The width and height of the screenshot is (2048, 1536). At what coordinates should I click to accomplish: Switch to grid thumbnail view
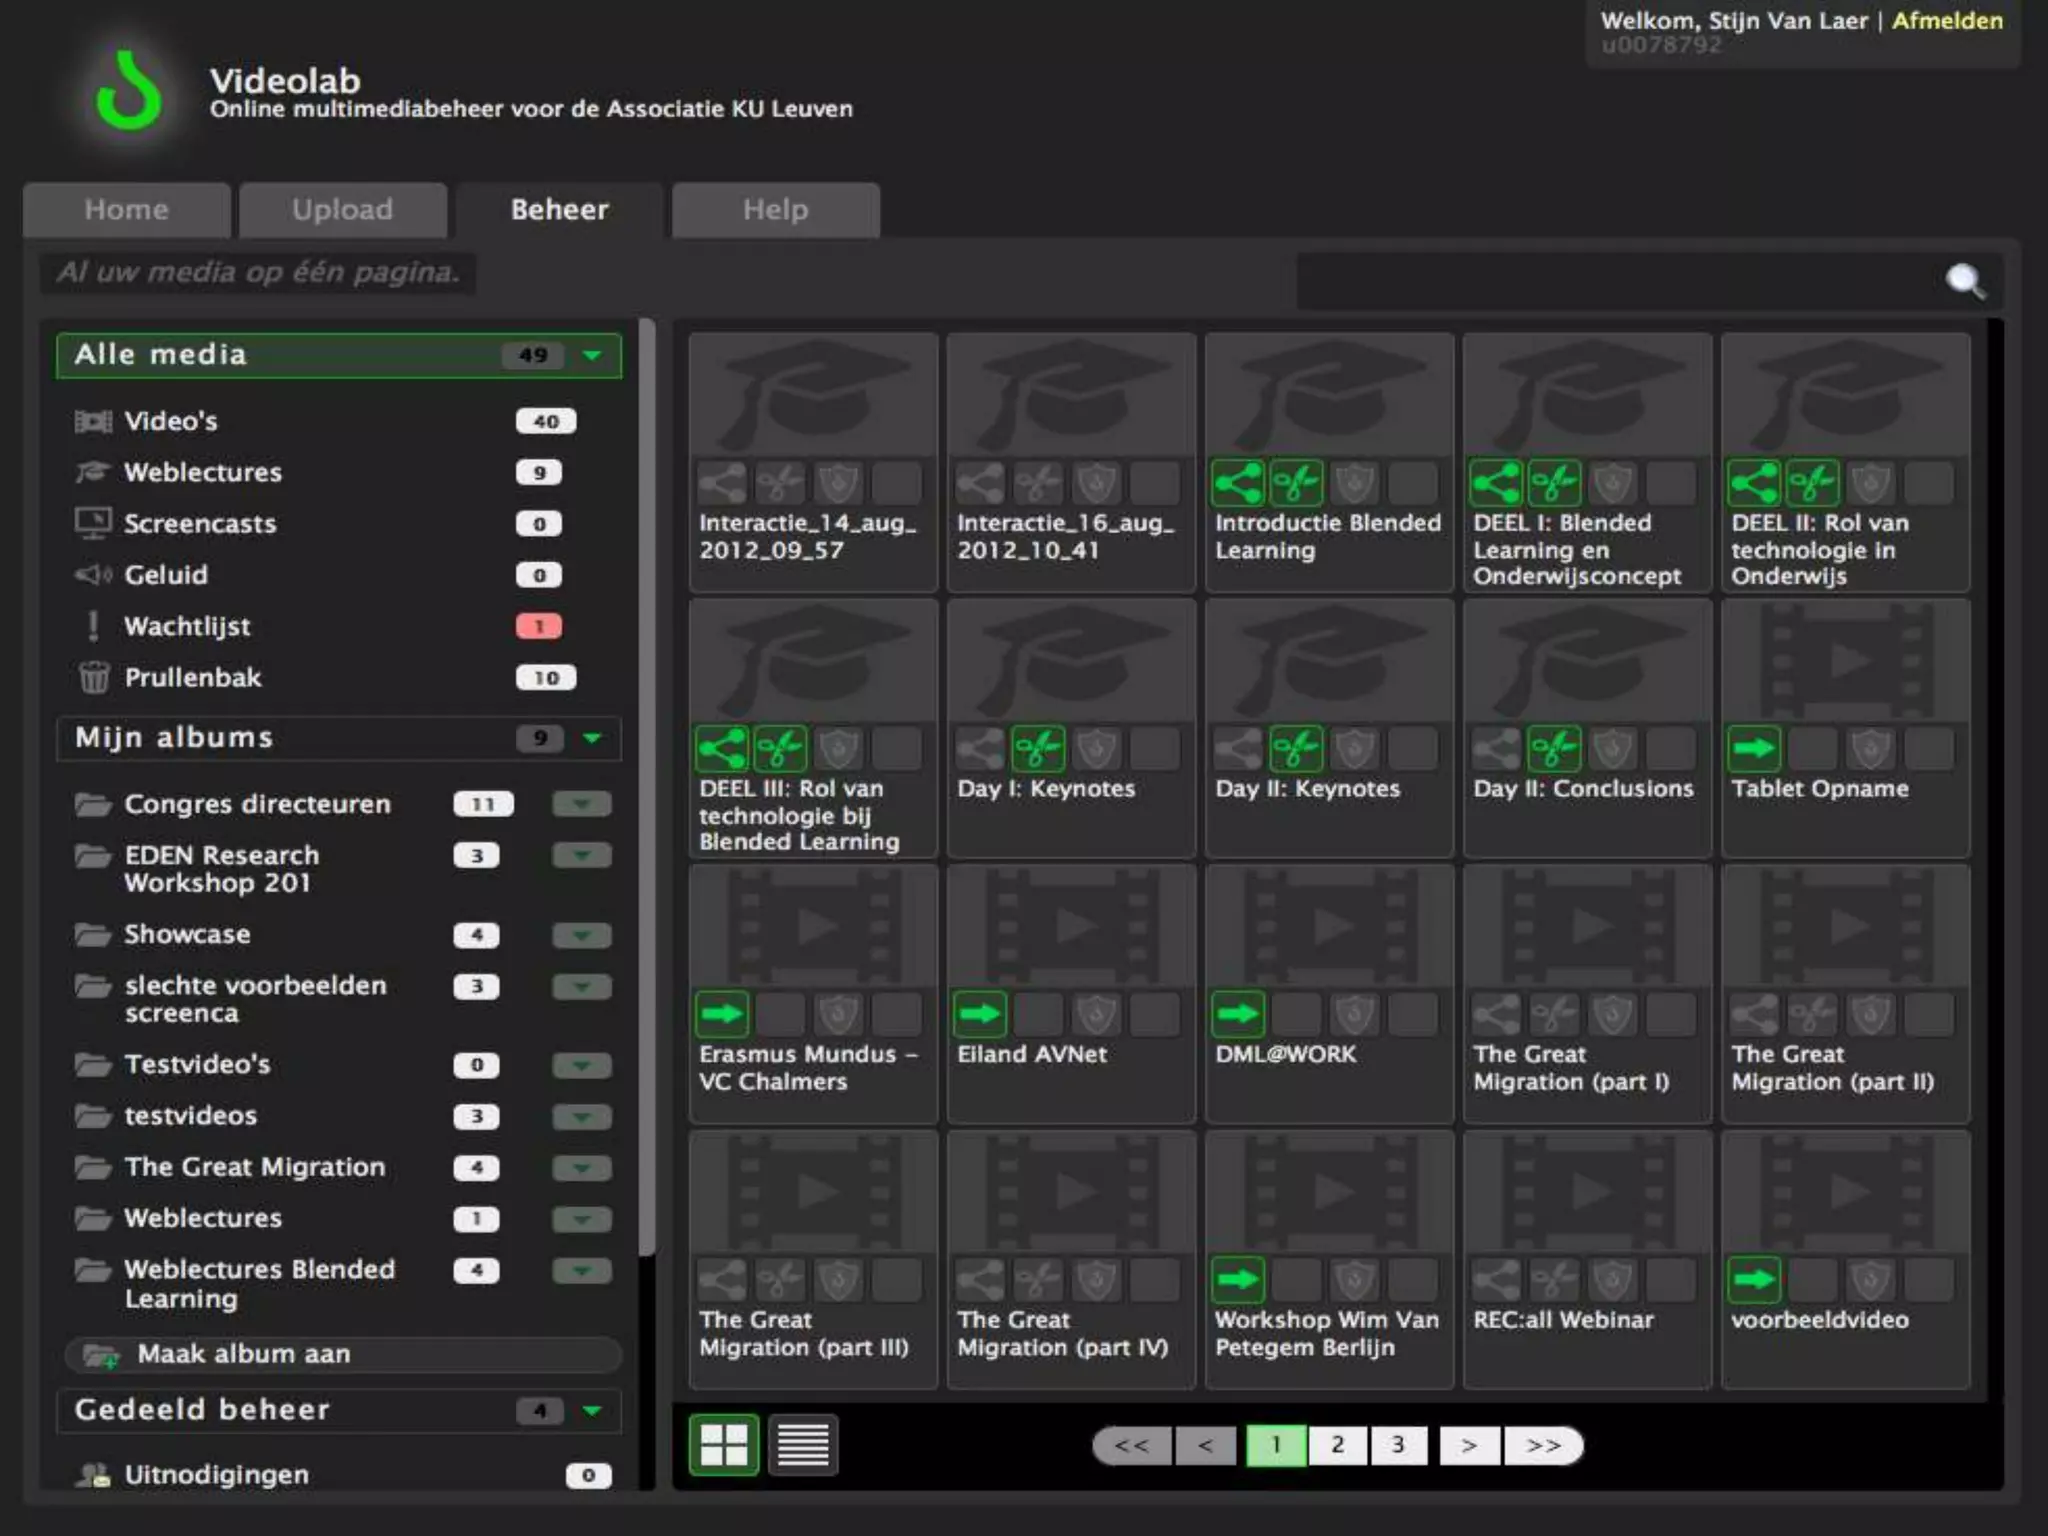723,1445
